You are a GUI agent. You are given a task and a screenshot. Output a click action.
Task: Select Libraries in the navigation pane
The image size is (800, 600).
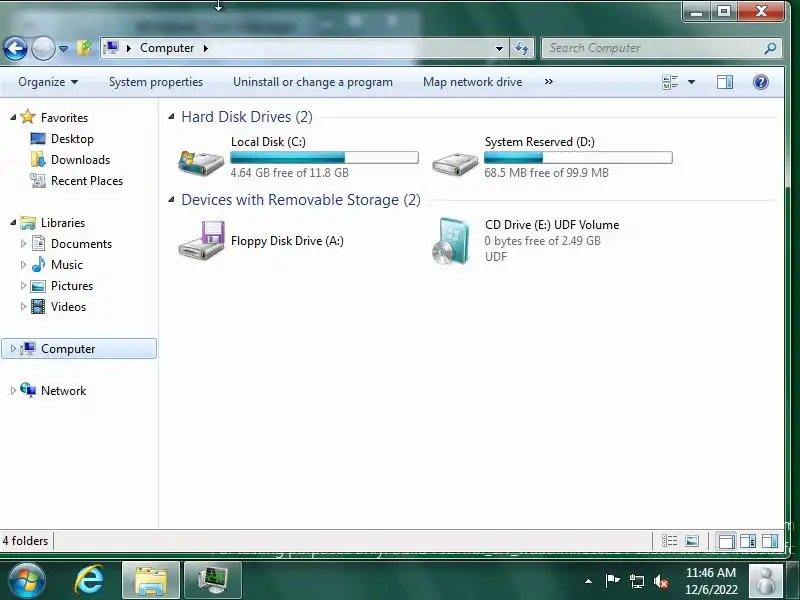click(x=63, y=223)
